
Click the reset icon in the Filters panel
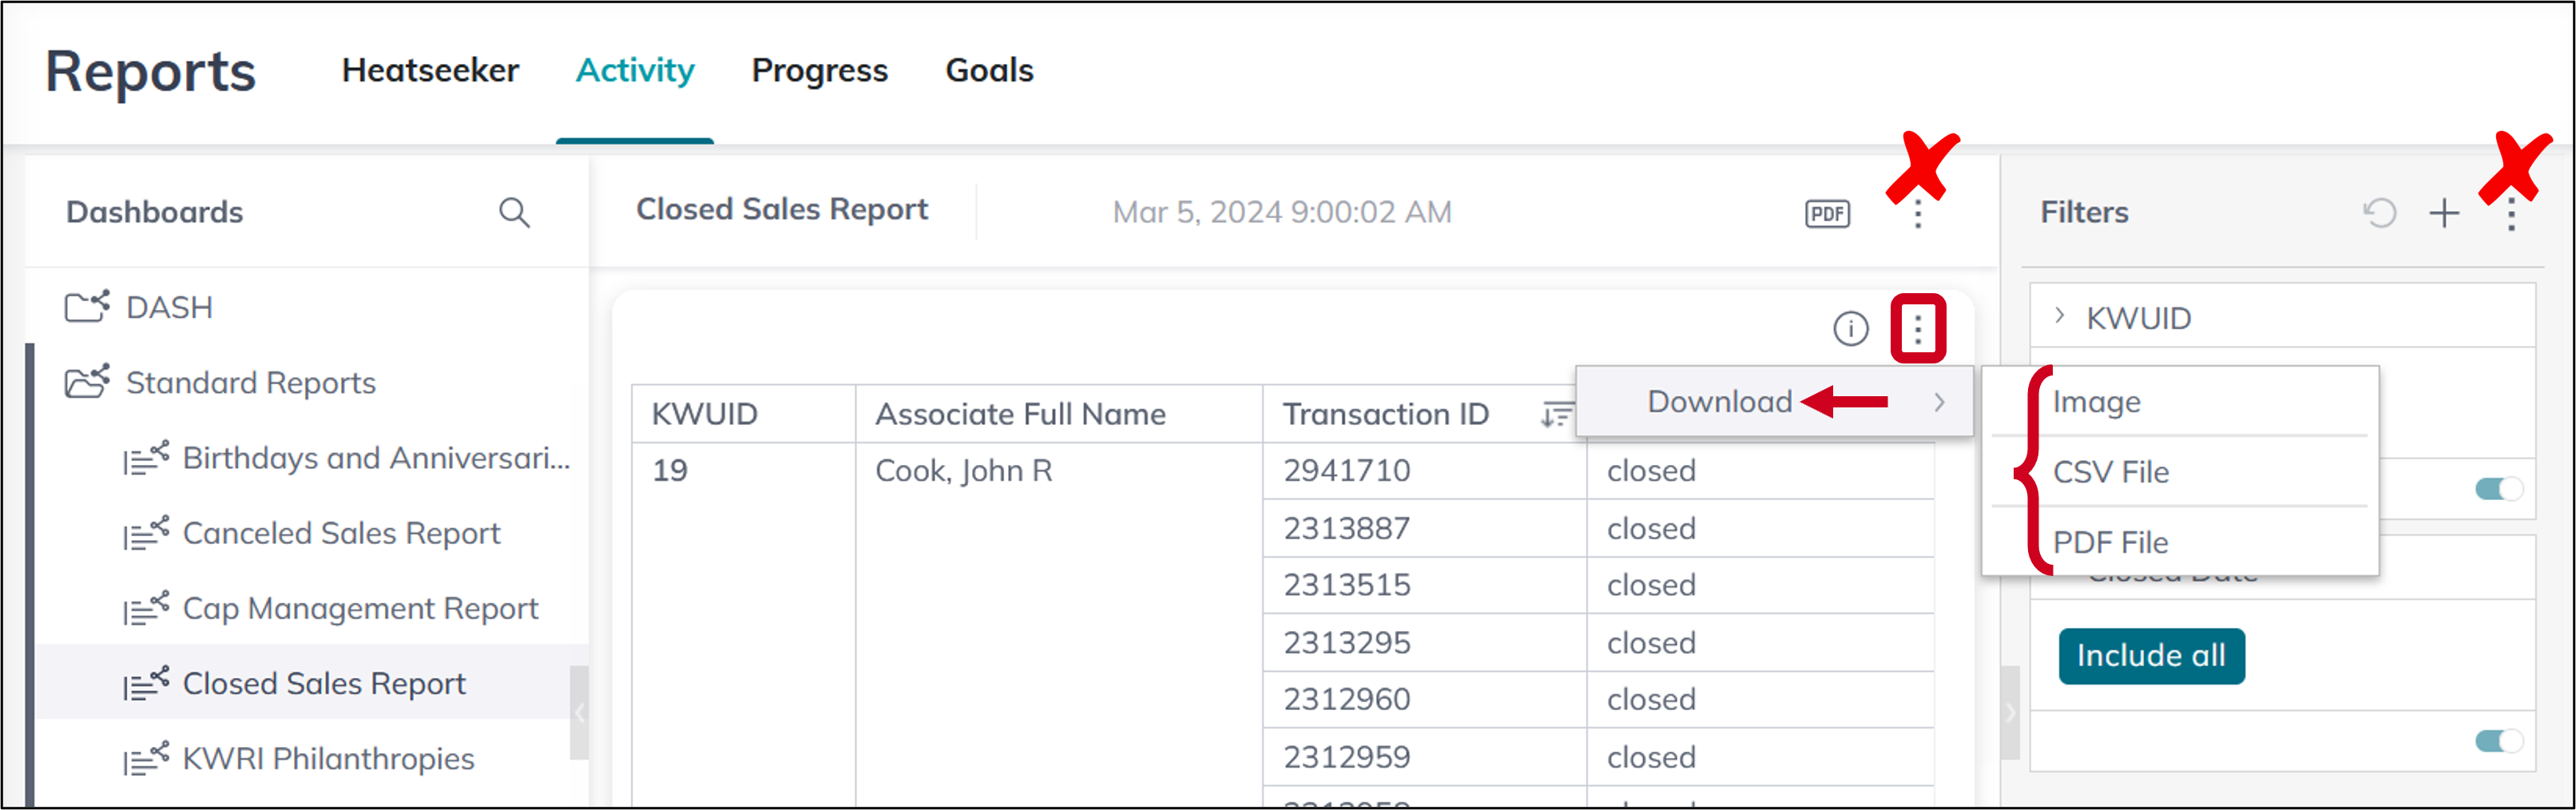2379,212
